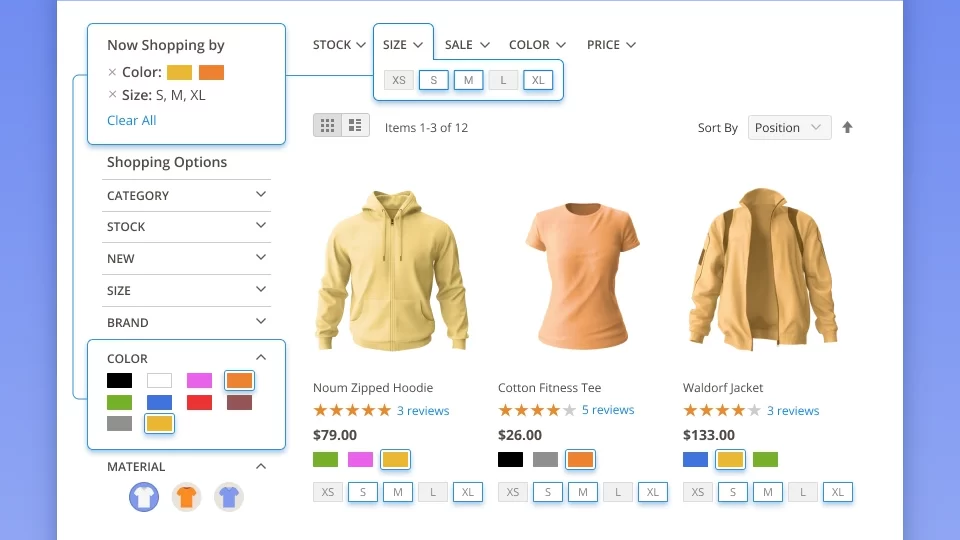This screenshot has height=540, width=960.
Task: Deselect size XL in top Size filter
Action: click(538, 80)
